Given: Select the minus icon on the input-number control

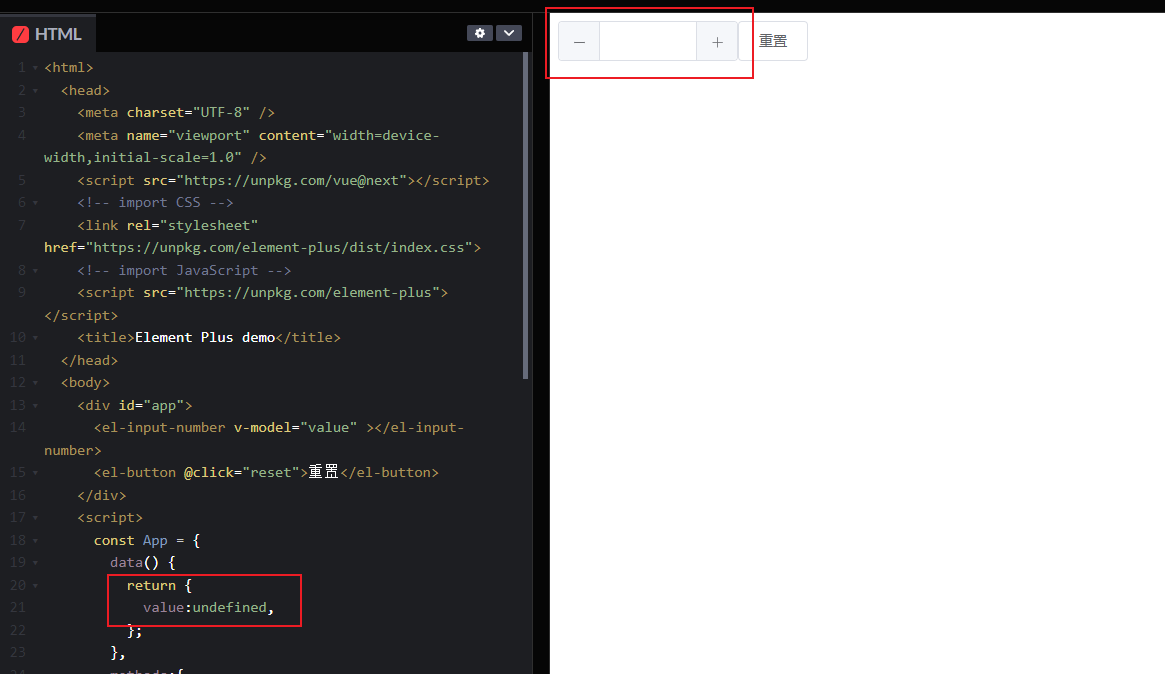Looking at the screenshot, I should coord(578,41).
